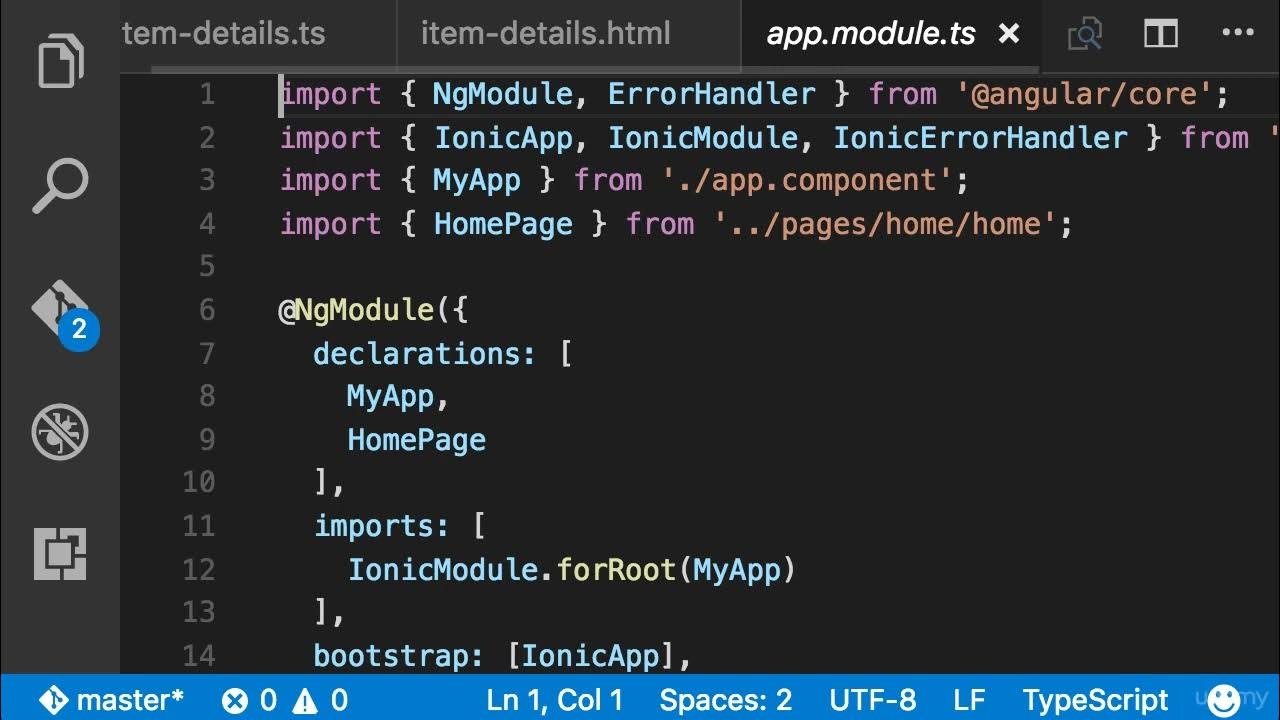Open the Explorer files view
1280x720 pixels.
(x=61, y=61)
